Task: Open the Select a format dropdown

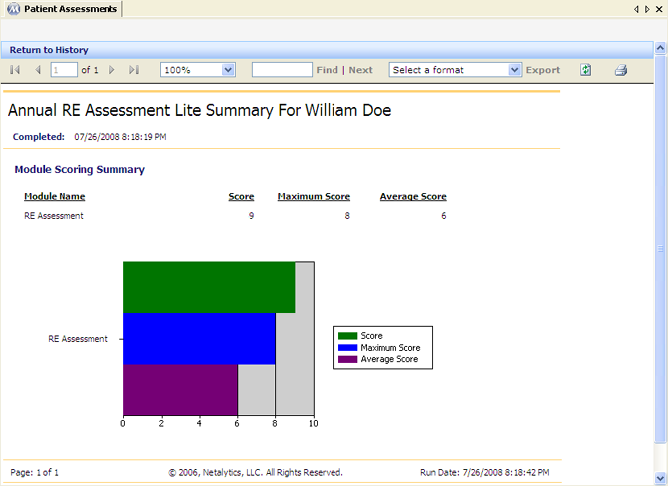Action: (x=515, y=70)
